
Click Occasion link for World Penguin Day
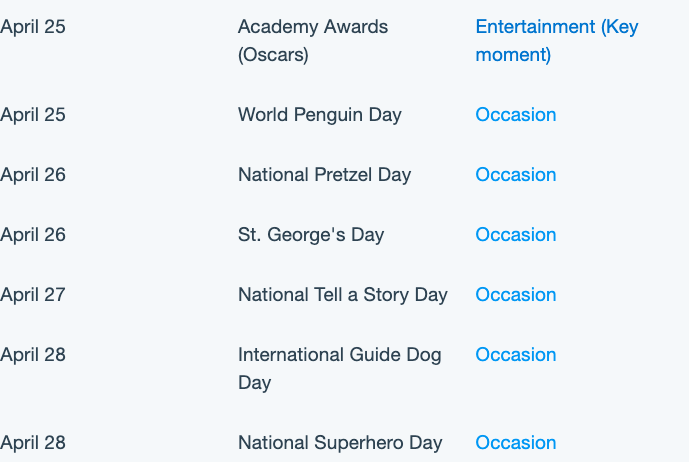coord(516,115)
